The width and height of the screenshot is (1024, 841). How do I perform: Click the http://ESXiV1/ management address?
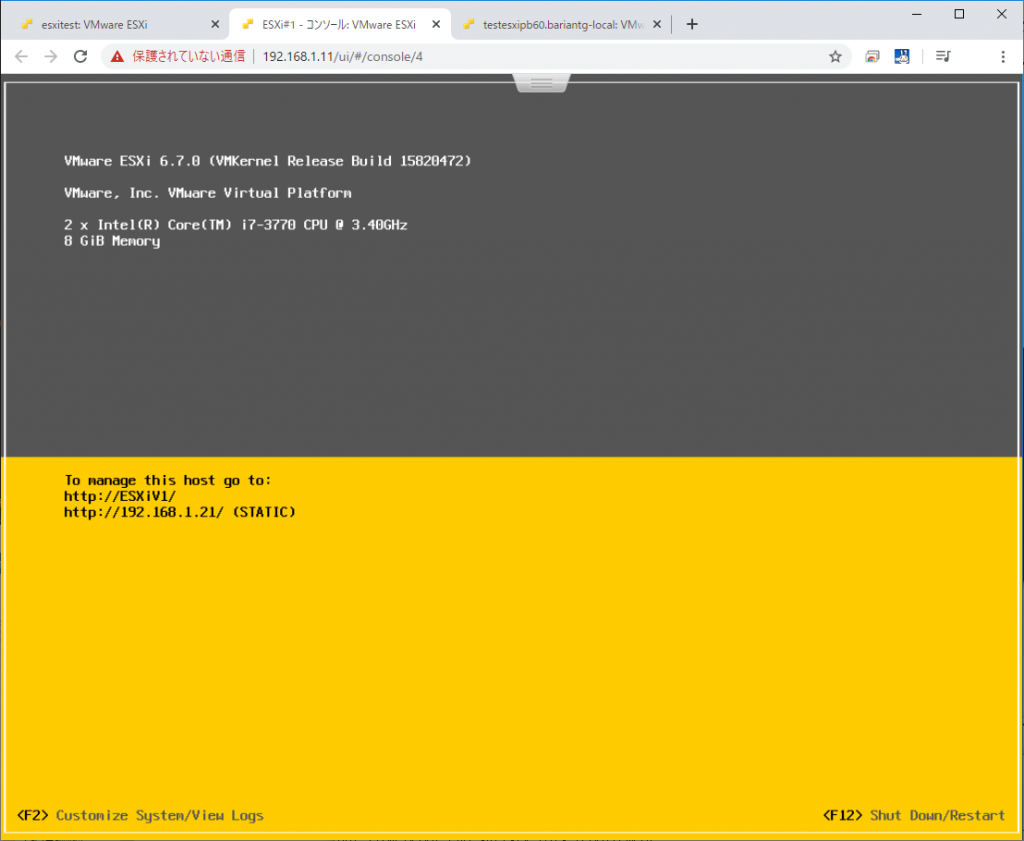120,496
